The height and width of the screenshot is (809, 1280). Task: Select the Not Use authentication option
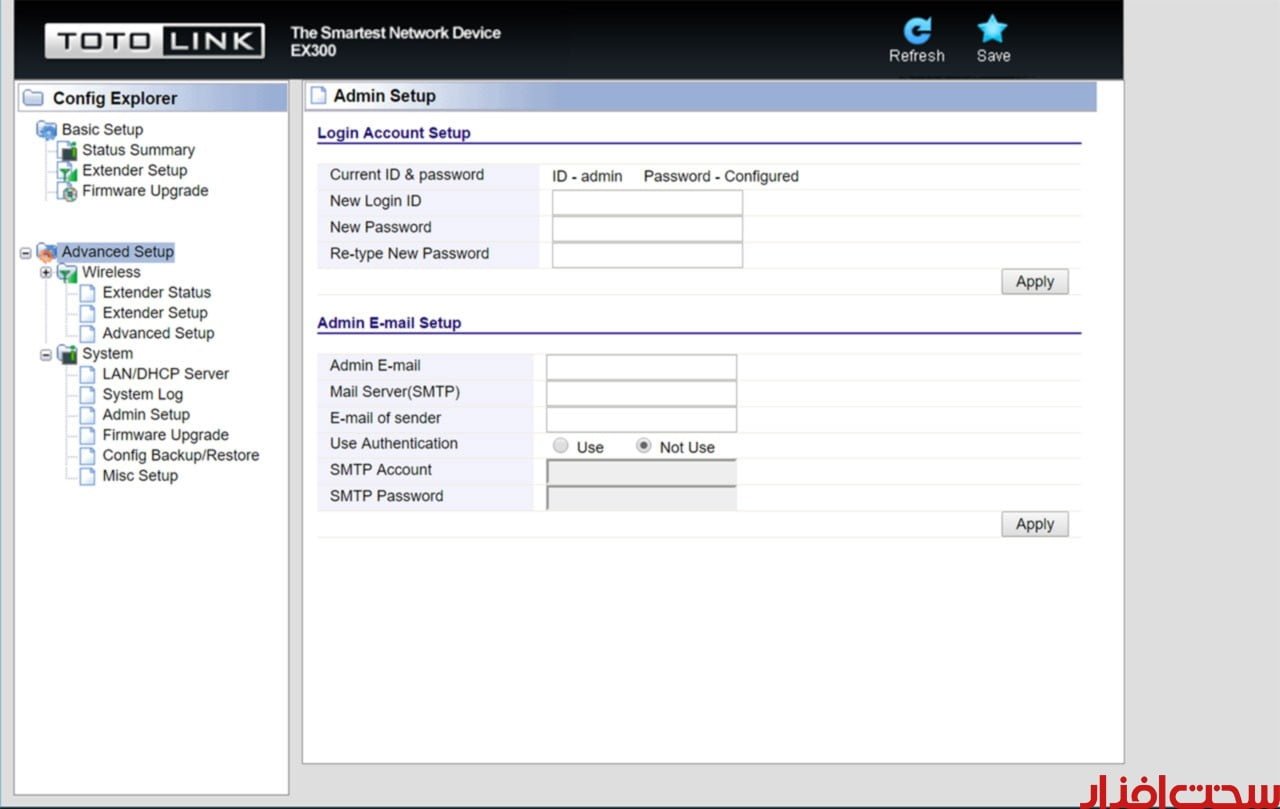[x=644, y=446]
